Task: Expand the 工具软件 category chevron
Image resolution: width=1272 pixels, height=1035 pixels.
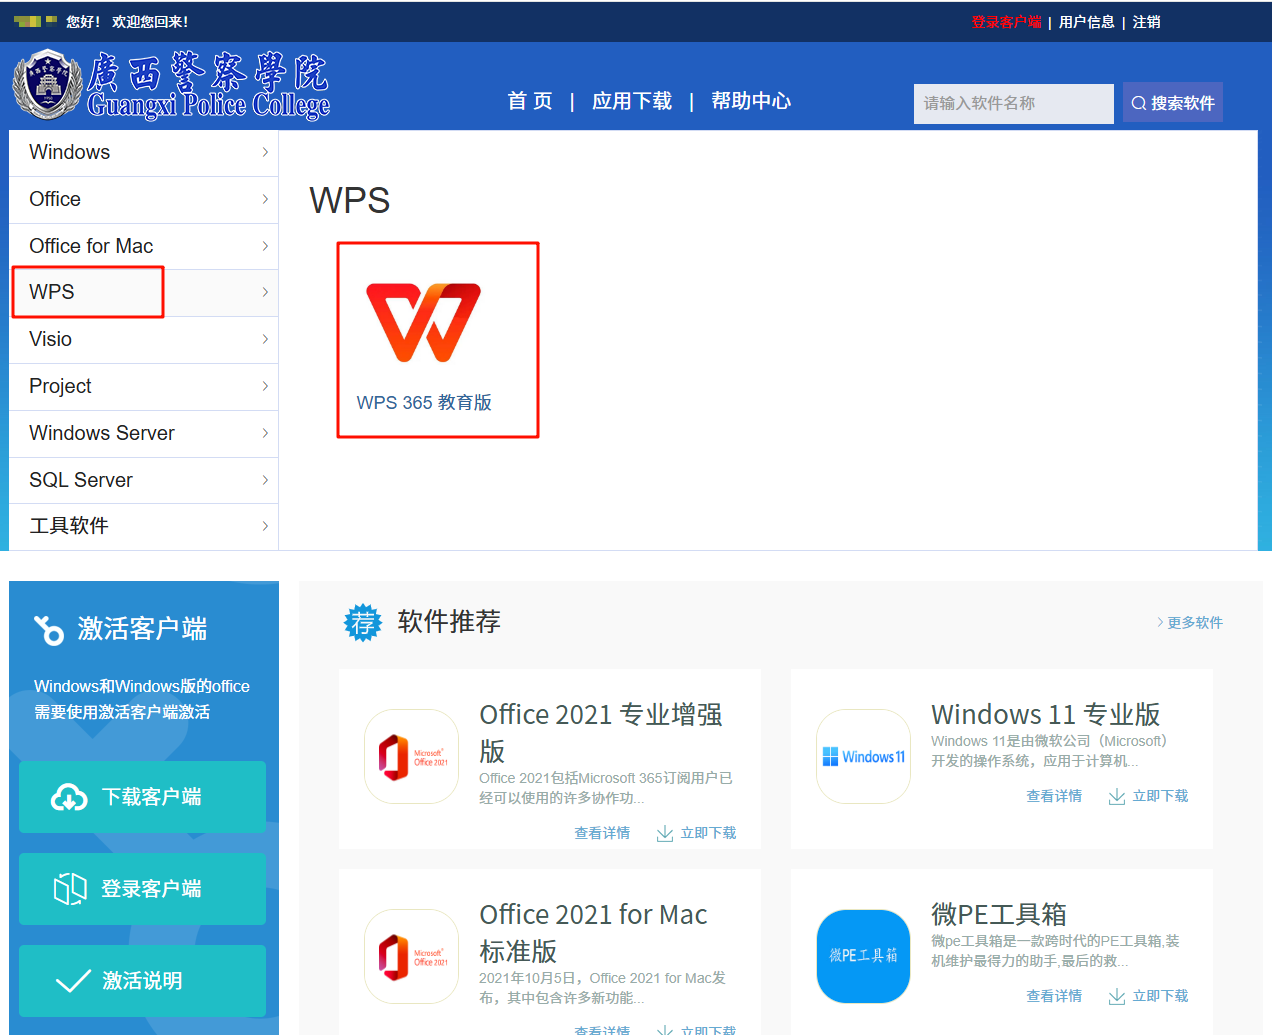Action: click(265, 526)
